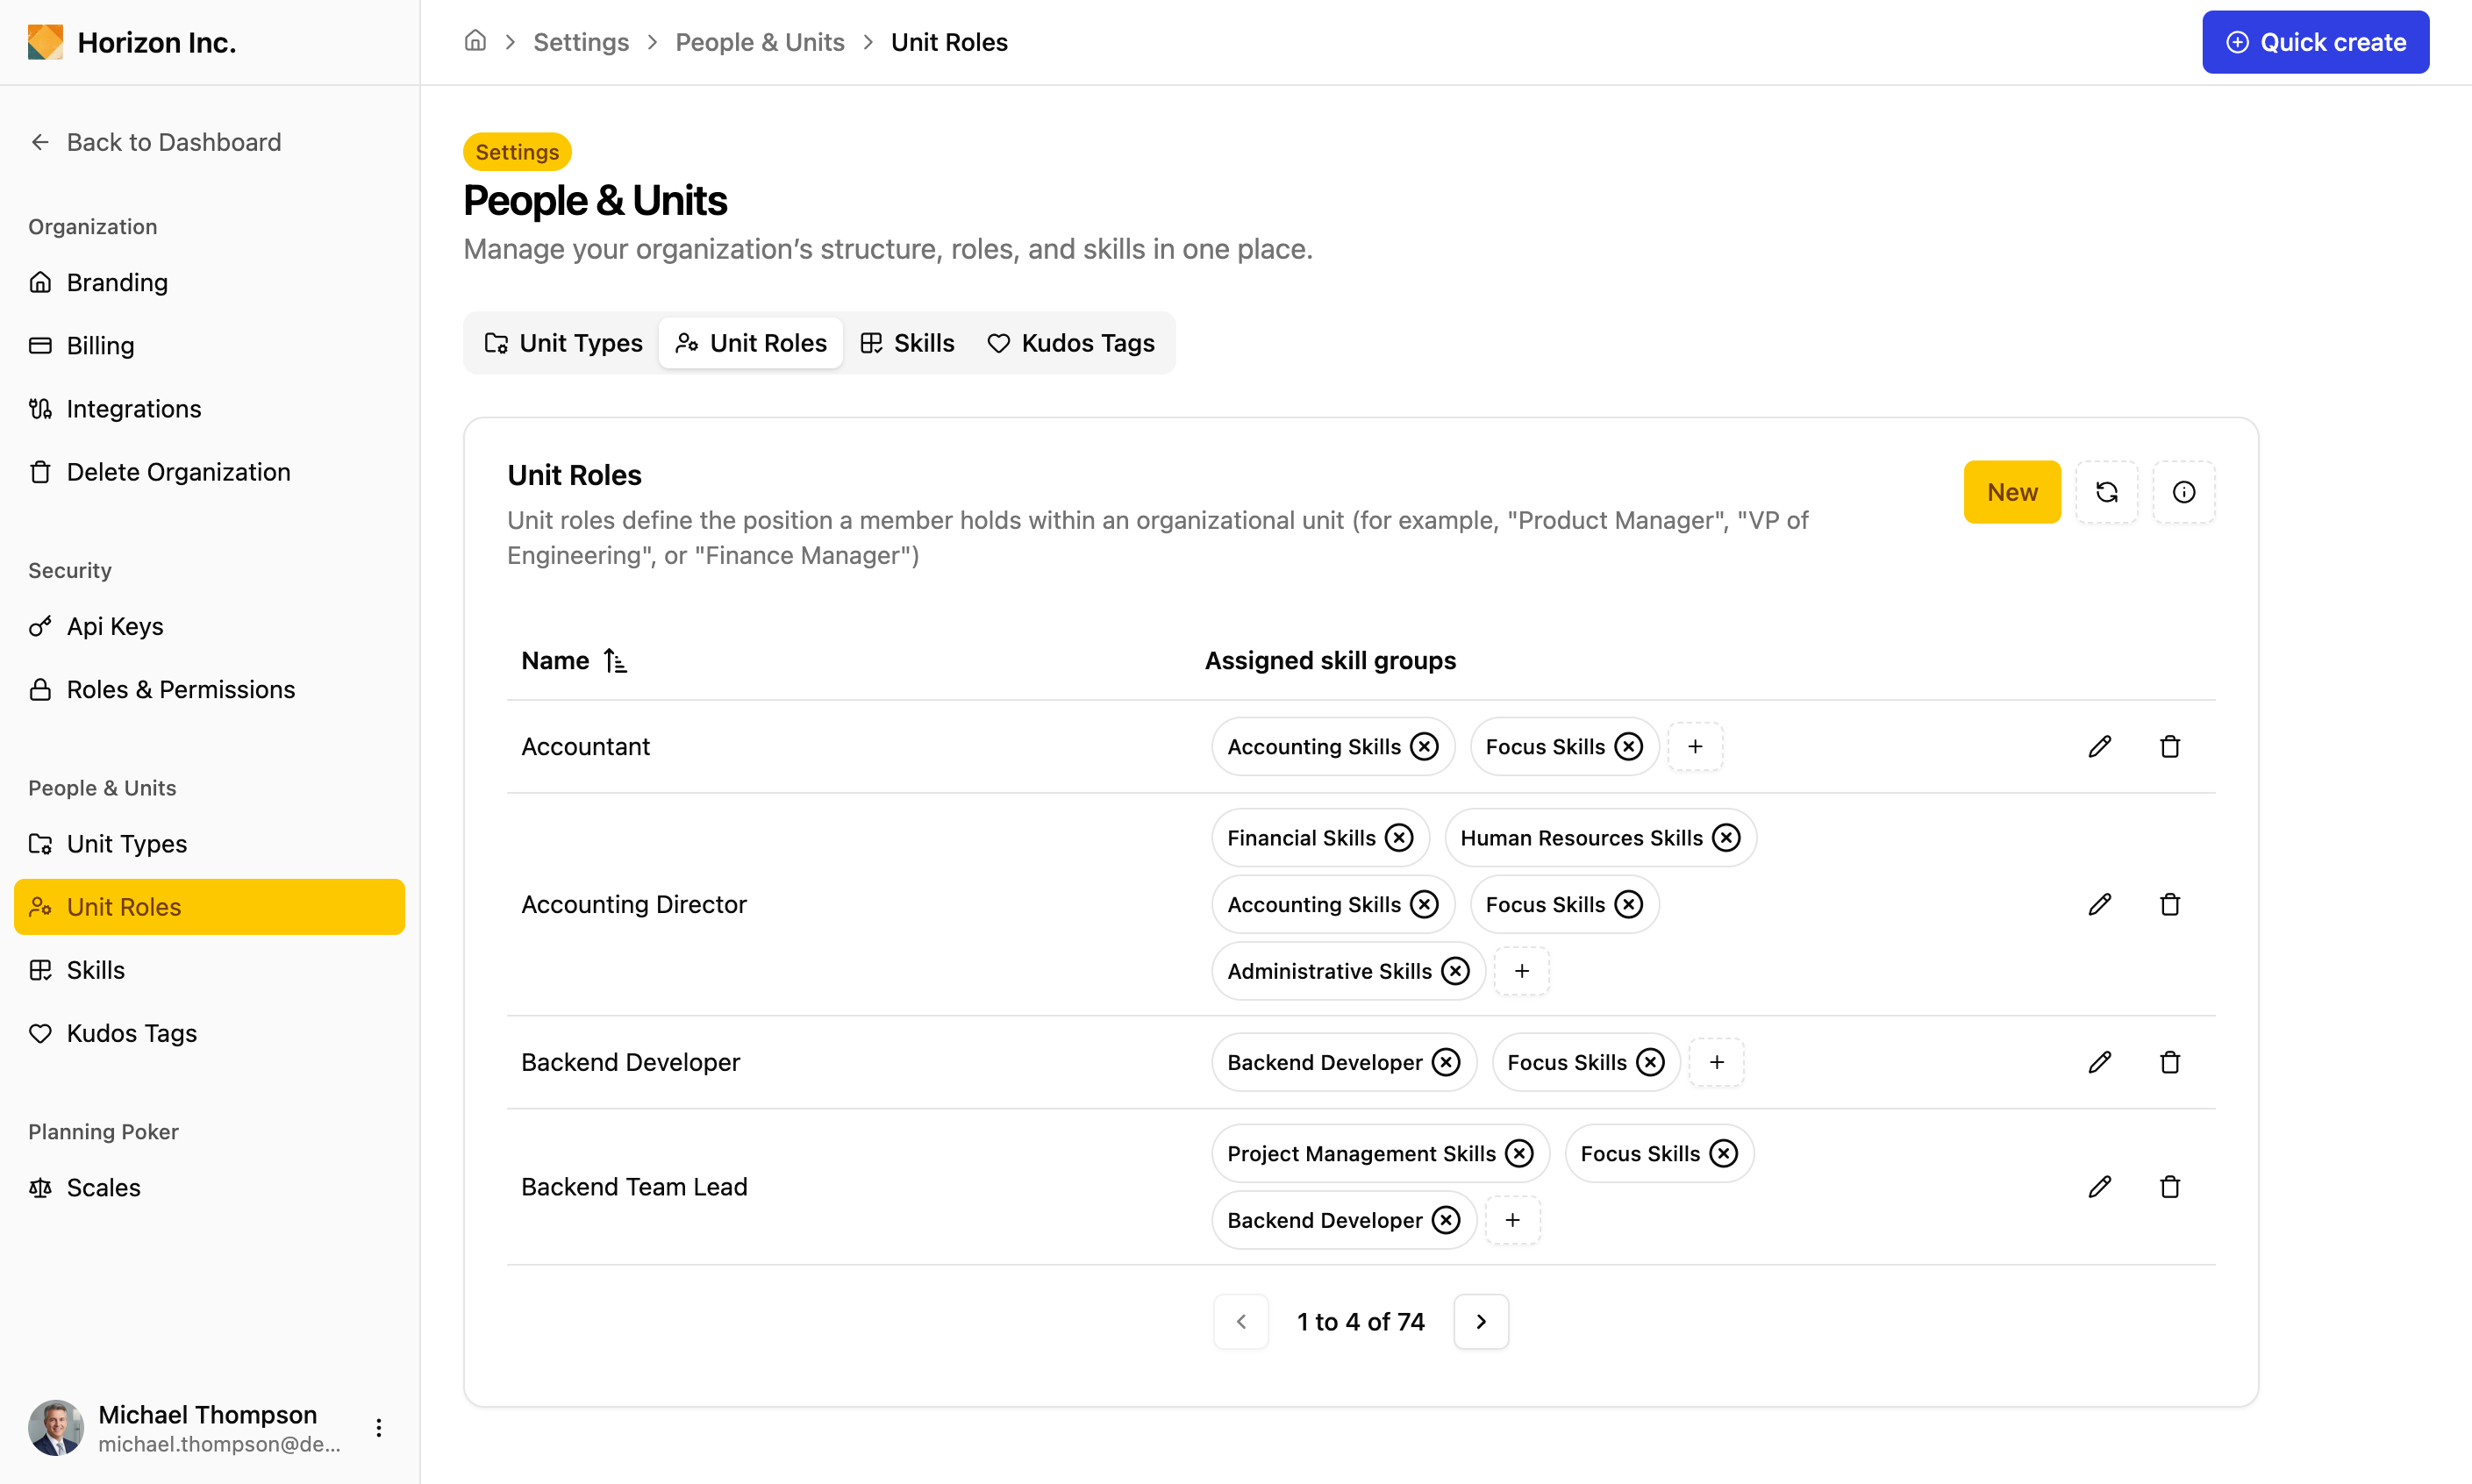The width and height of the screenshot is (2472, 1484).
Task: Click the Settings breadcrumb link
Action: [x=580, y=42]
